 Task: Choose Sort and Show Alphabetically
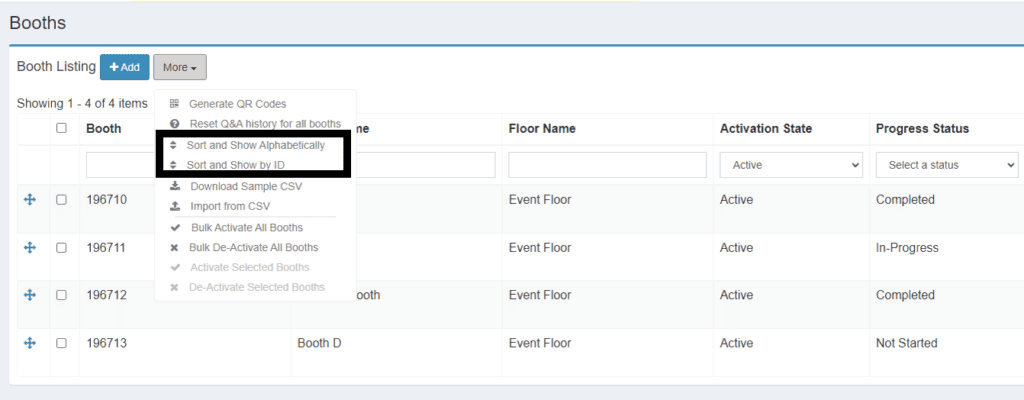(x=255, y=145)
